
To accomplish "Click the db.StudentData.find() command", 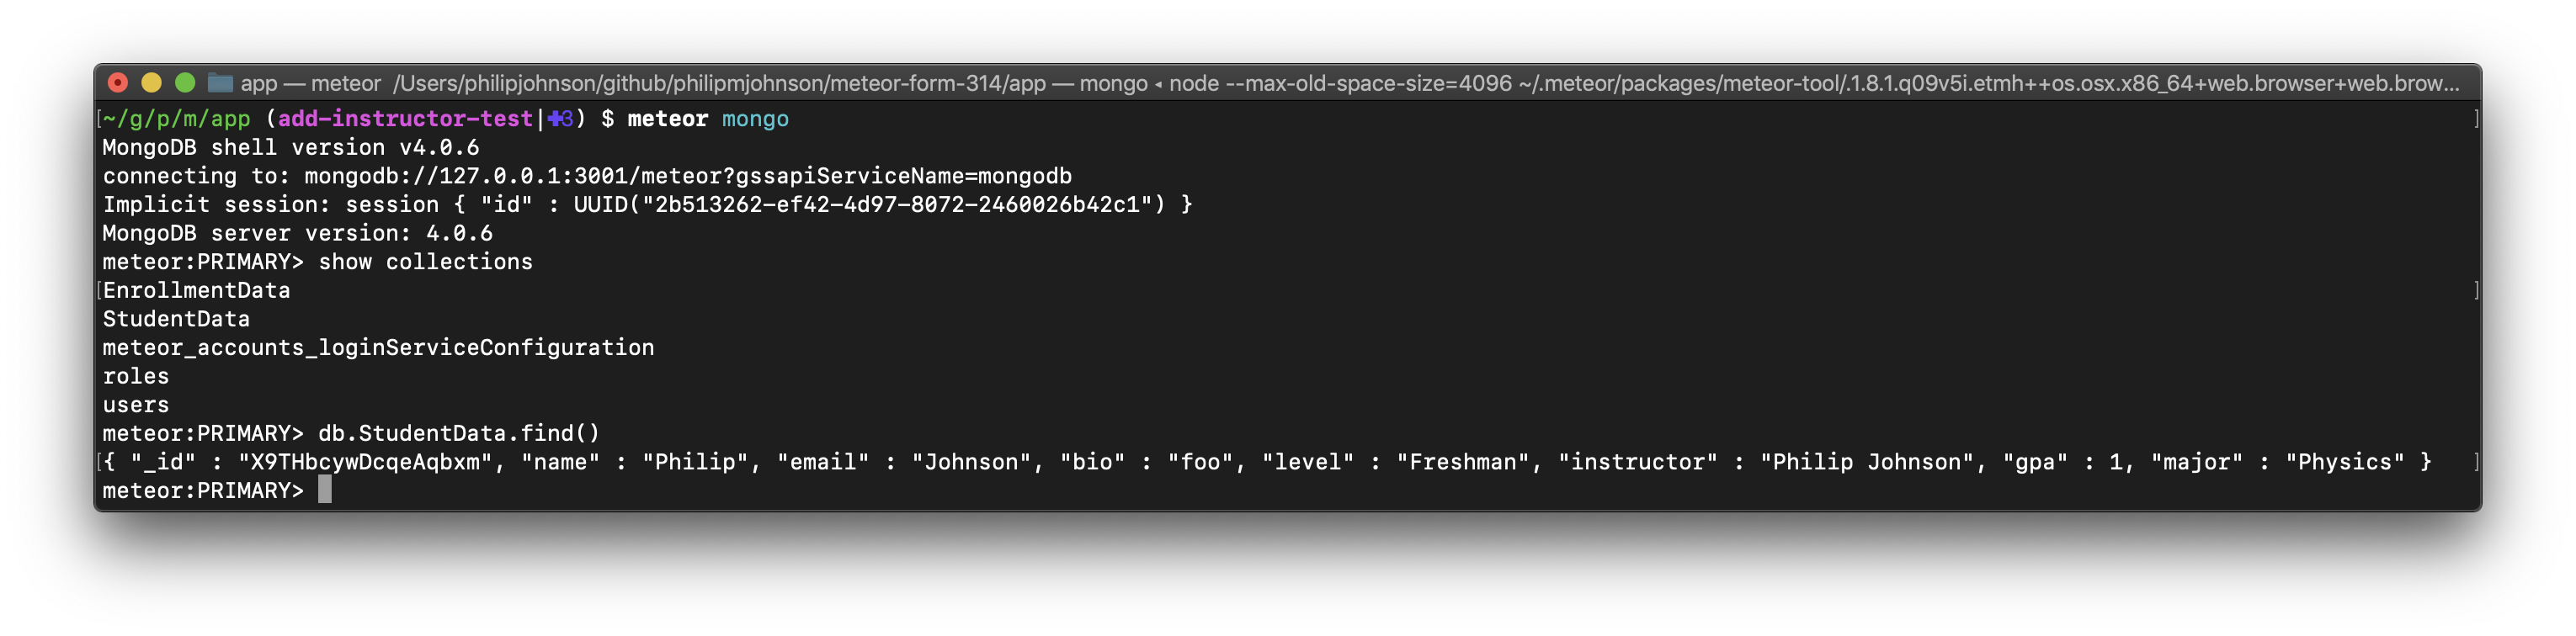I will pos(459,434).
